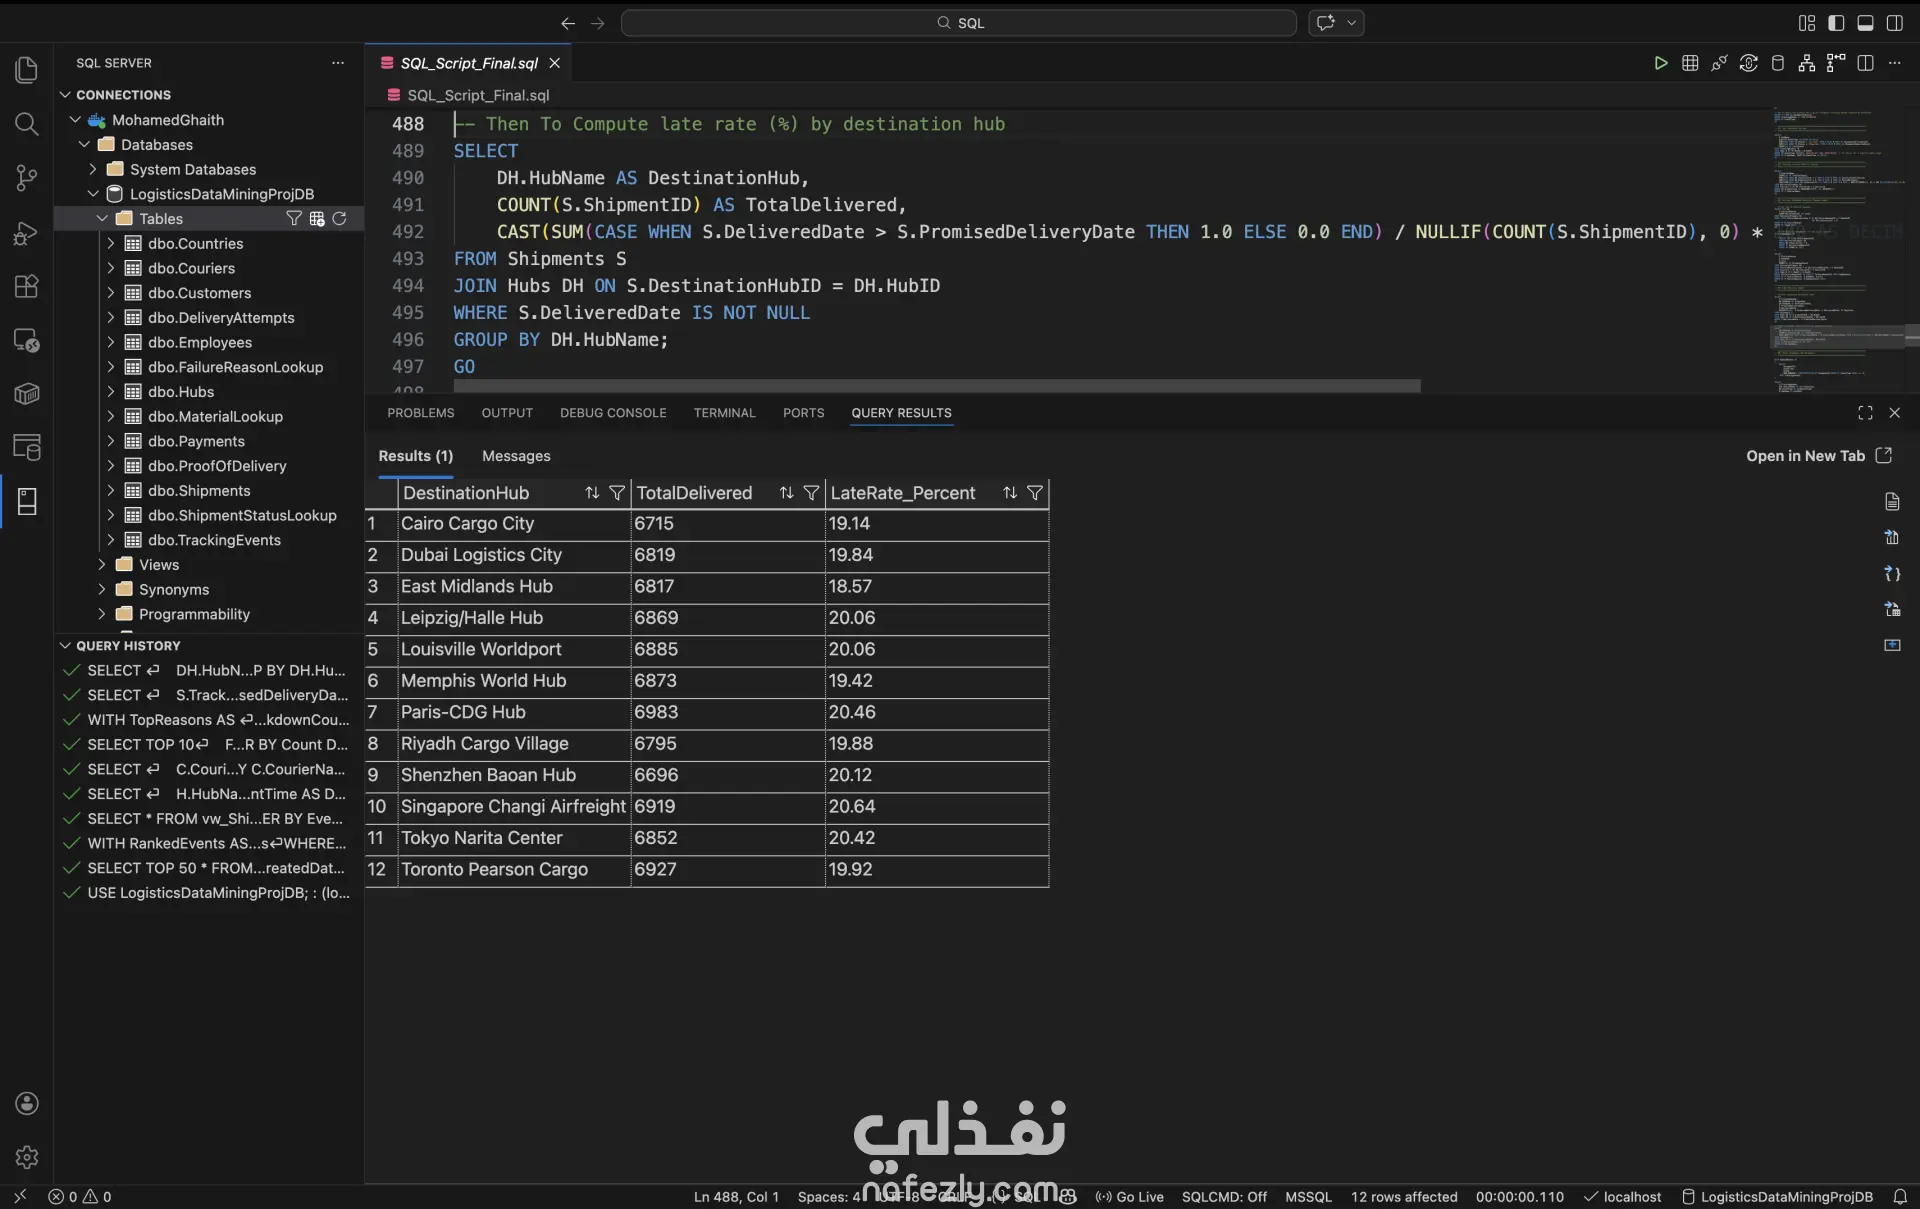Open the SQL Server view in the activity bar
Image resolution: width=1920 pixels, height=1209 pixels.
point(27,501)
